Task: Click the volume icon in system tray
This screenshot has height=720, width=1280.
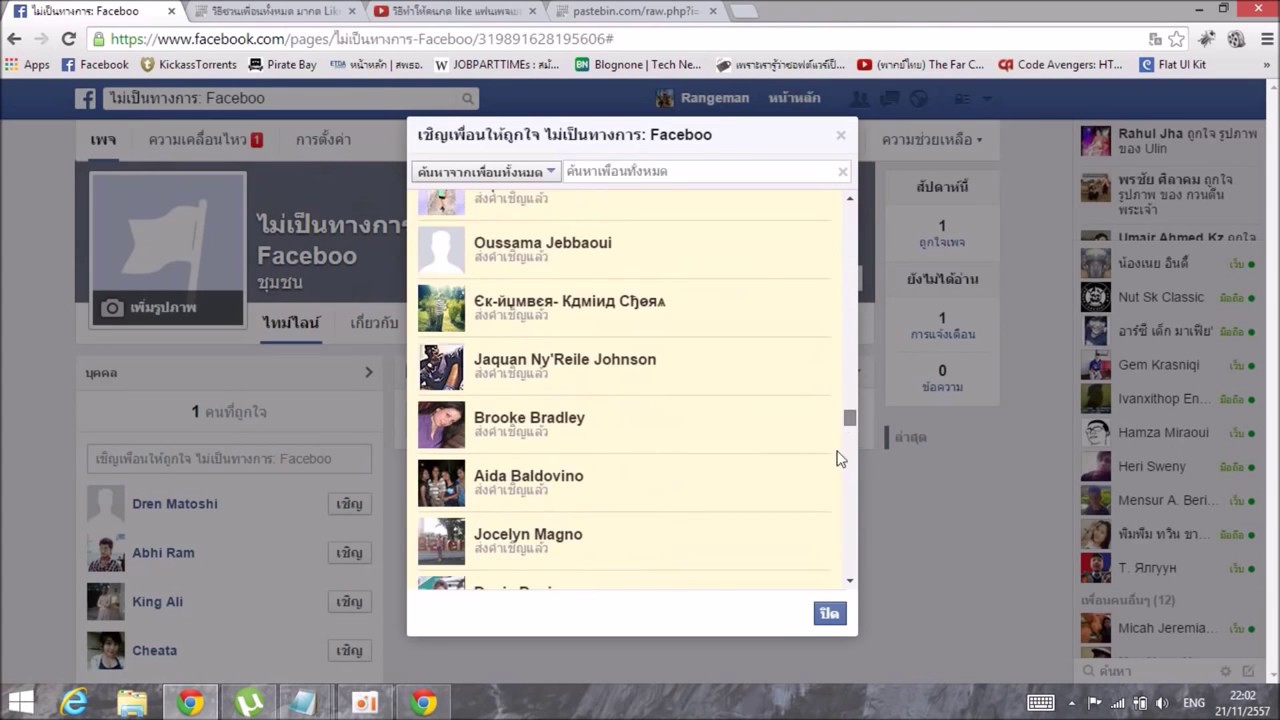Action: (x=1162, y=703)
